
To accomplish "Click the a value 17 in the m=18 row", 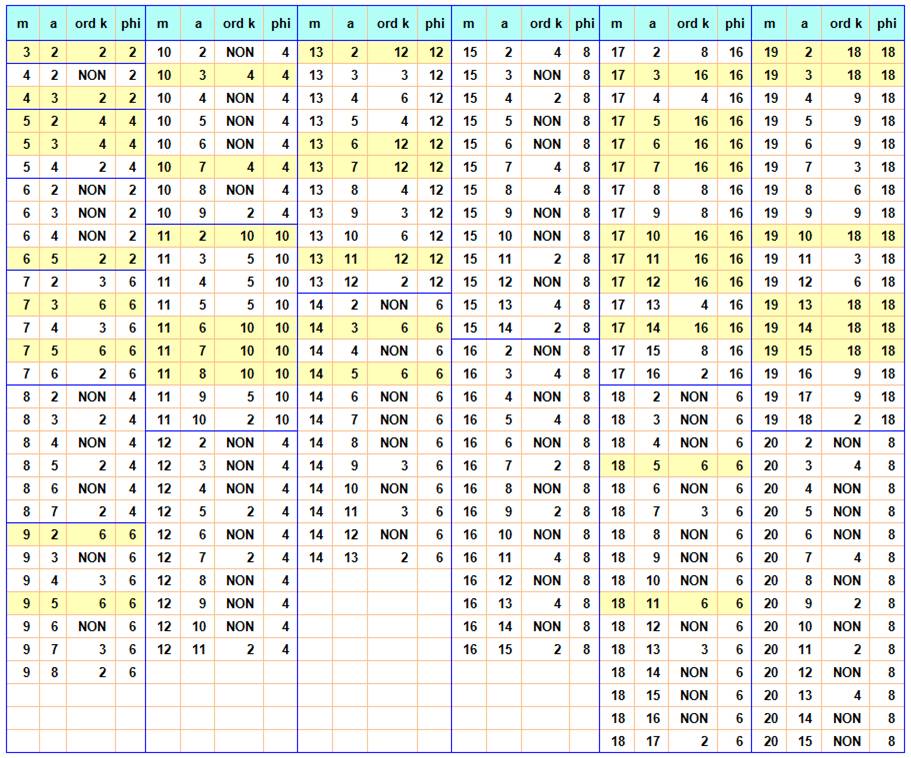I will [653, 742].
